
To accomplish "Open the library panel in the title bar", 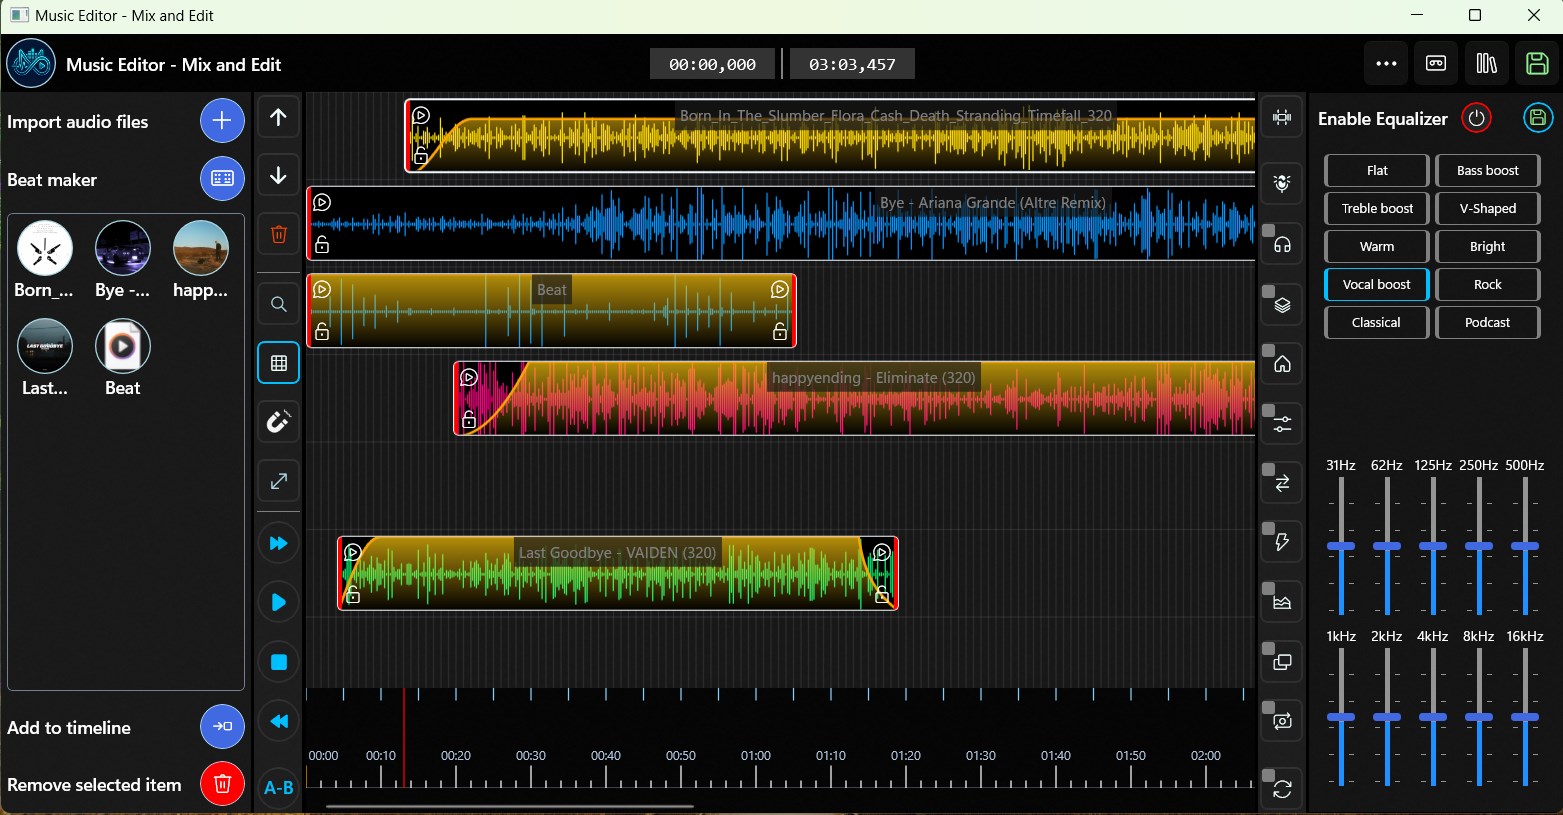I will pos(1487,62).
